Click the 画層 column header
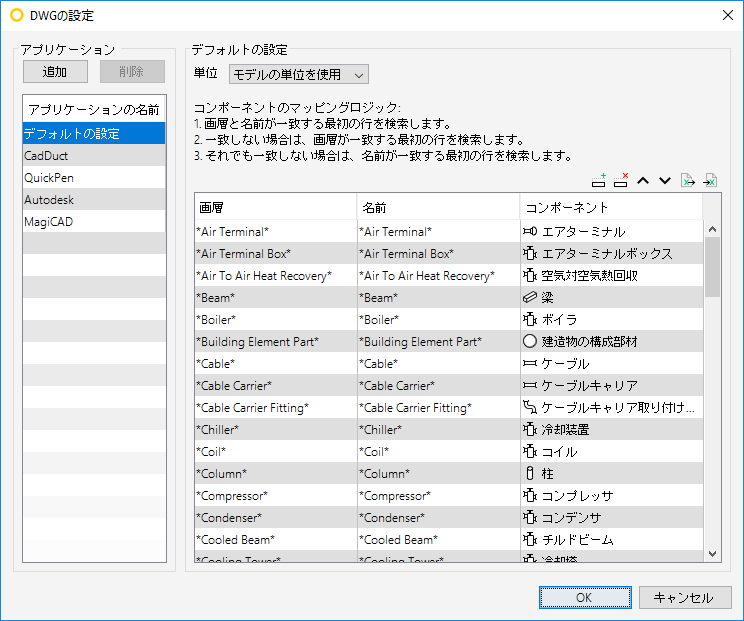Screen dimensions: 744x621 pos(276,207)
